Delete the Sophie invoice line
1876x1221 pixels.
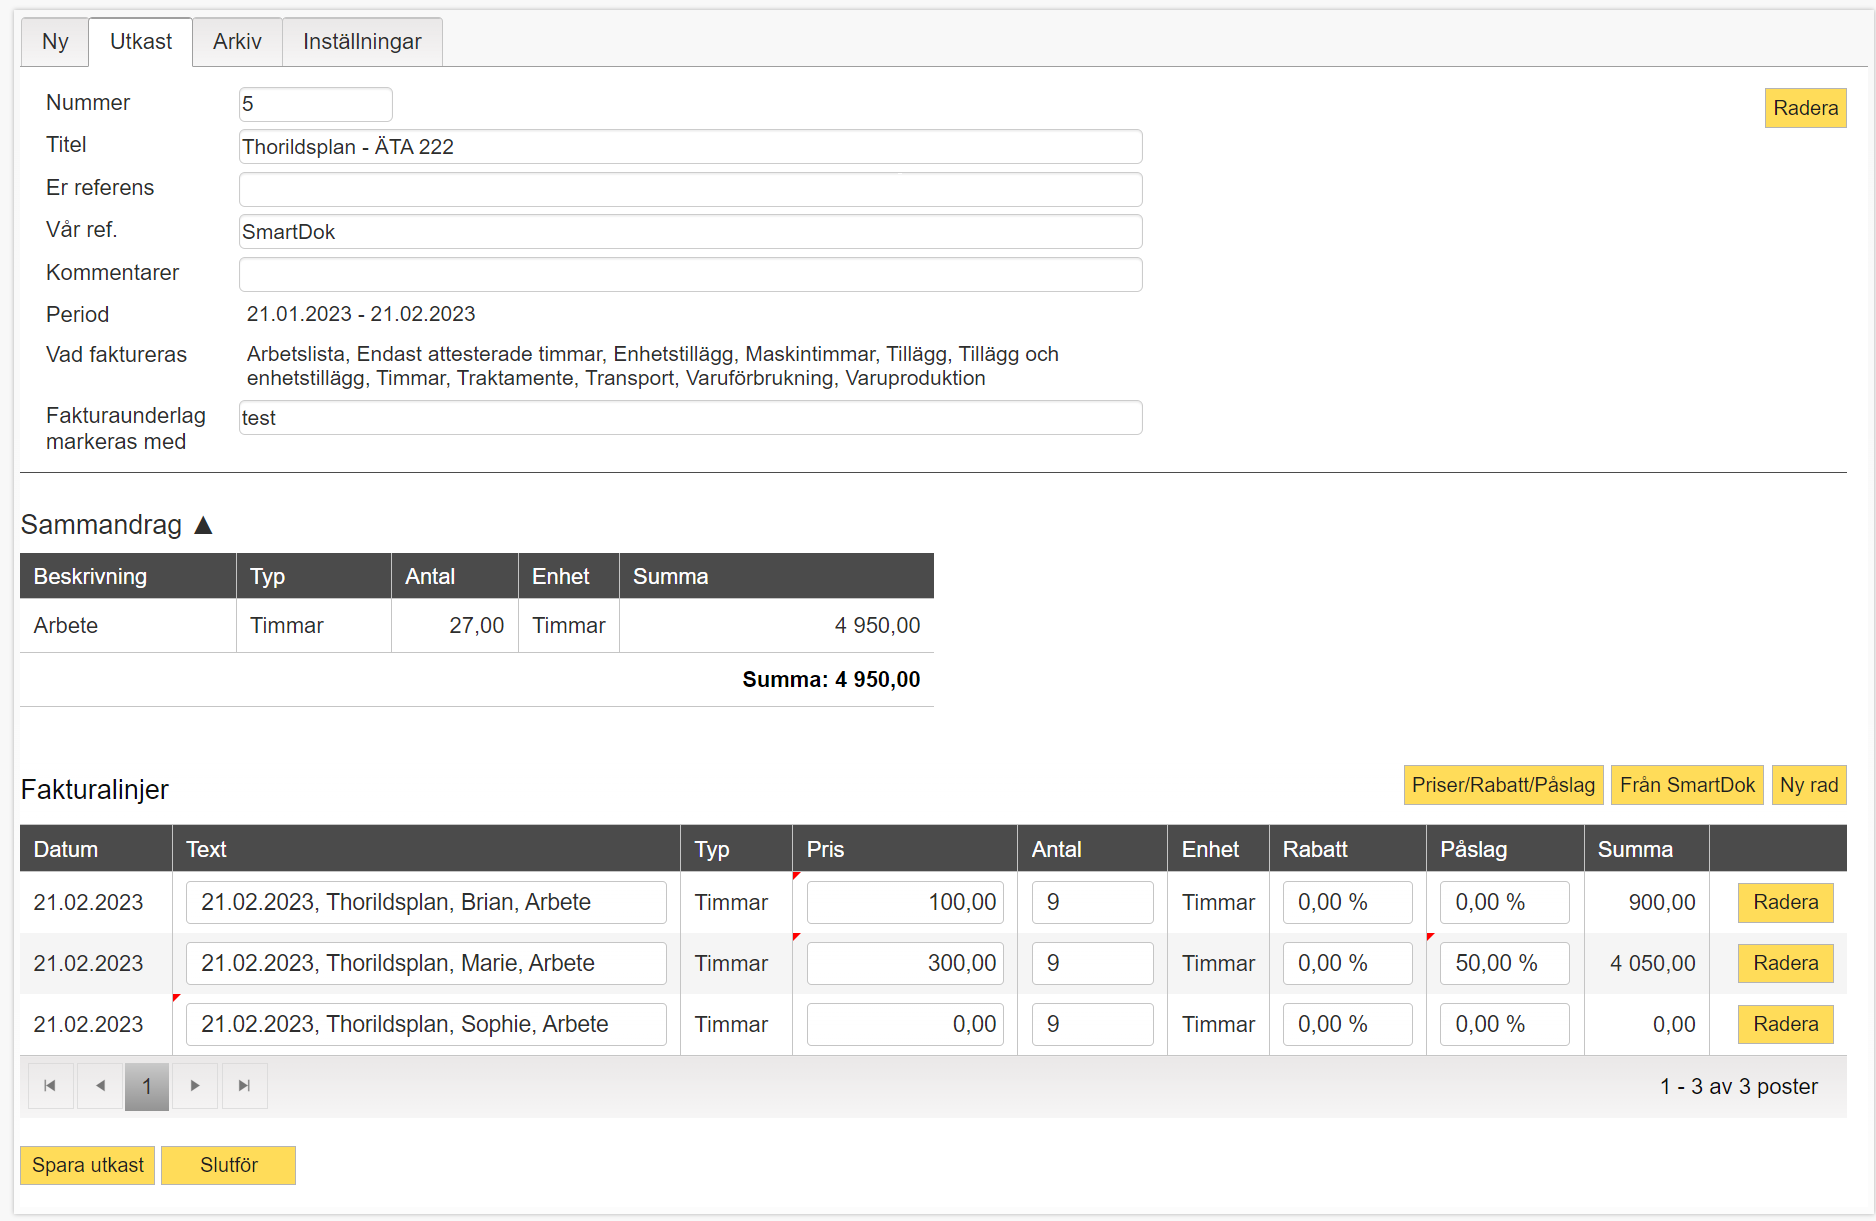1785,1024
